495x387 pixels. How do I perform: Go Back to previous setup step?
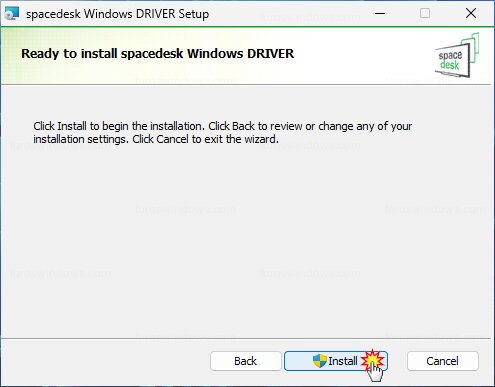pos(246,361)
